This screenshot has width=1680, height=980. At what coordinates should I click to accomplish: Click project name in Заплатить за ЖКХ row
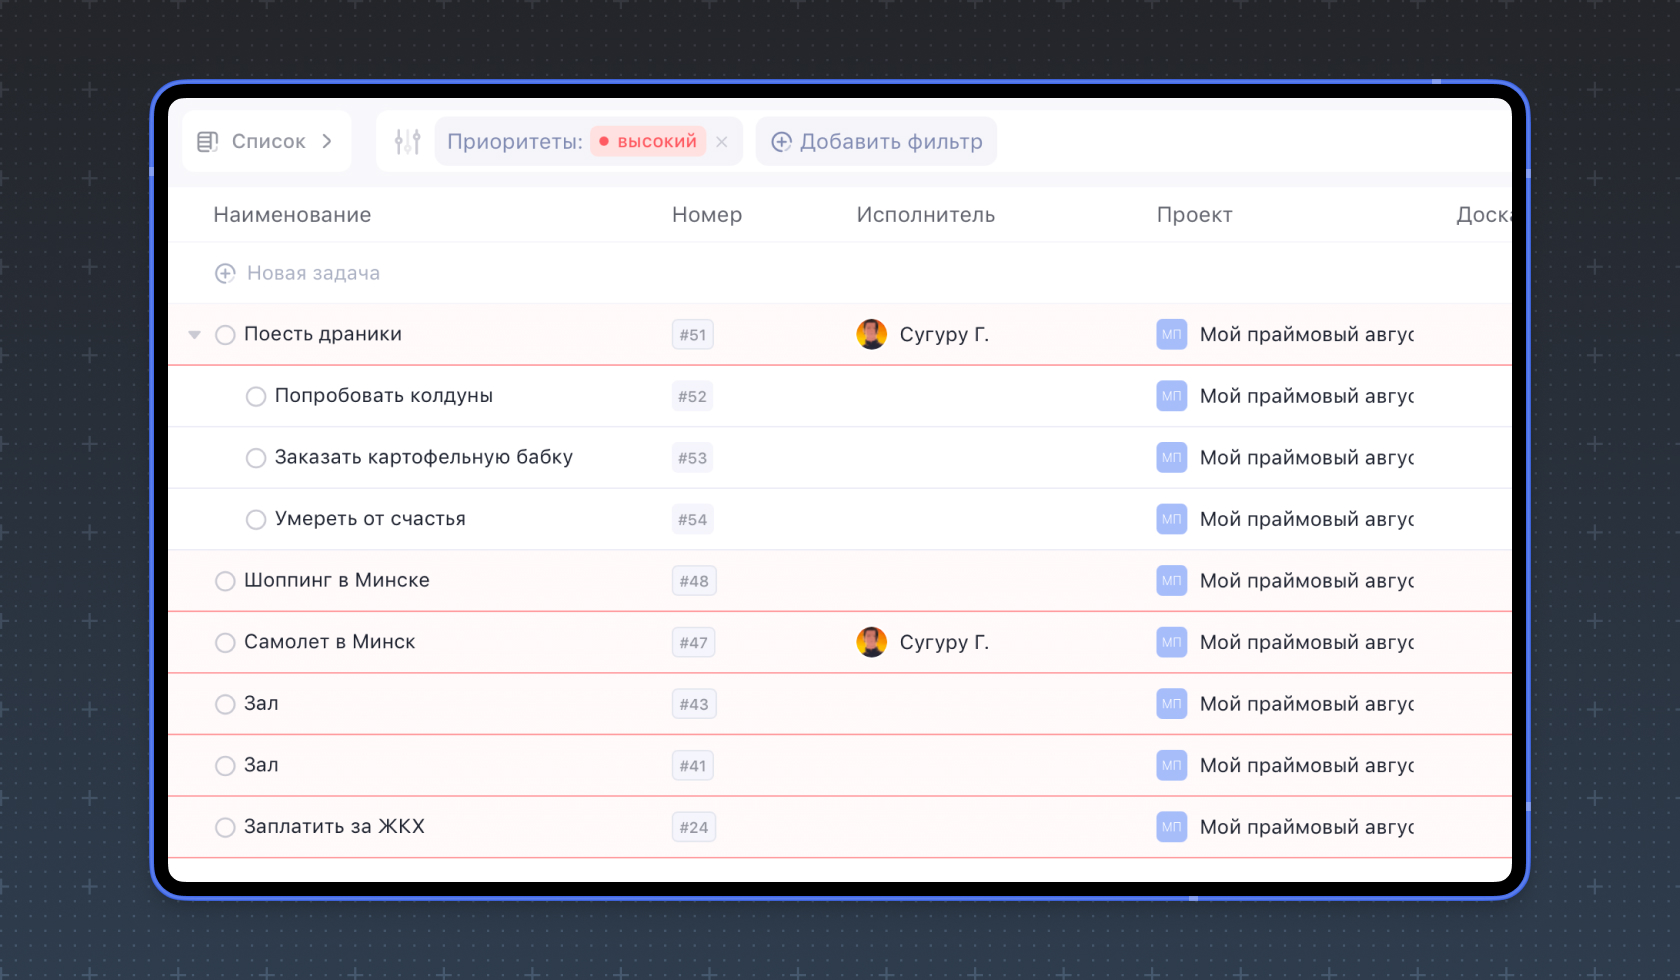coord(1307,827)
